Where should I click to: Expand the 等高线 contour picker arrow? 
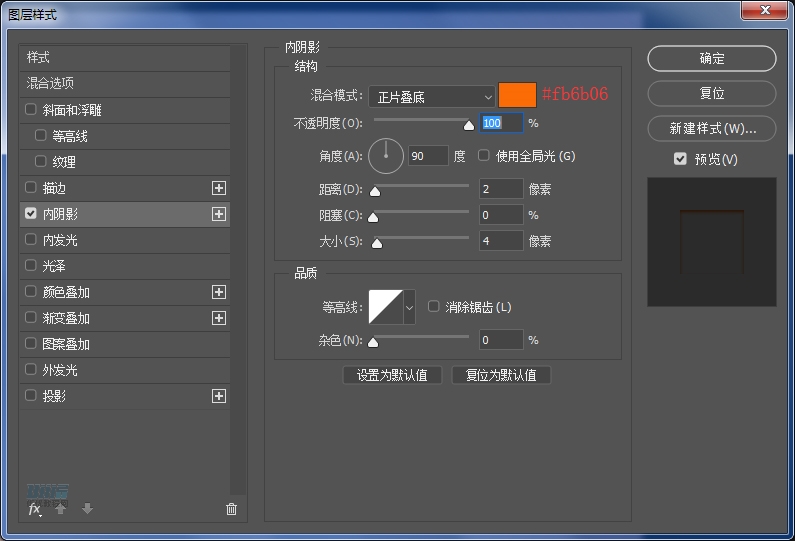[409, 308]
